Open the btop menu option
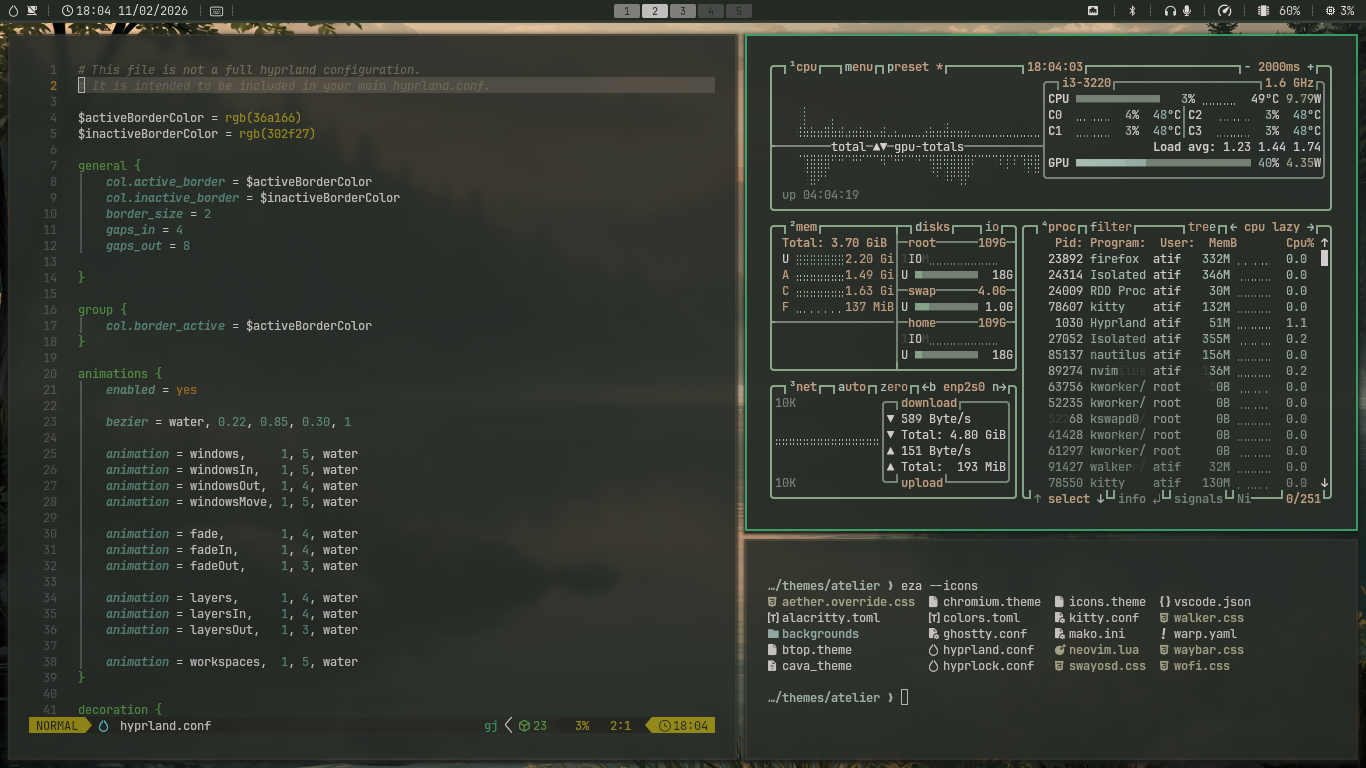This screenshot has width=1366, height=768. 858,67
